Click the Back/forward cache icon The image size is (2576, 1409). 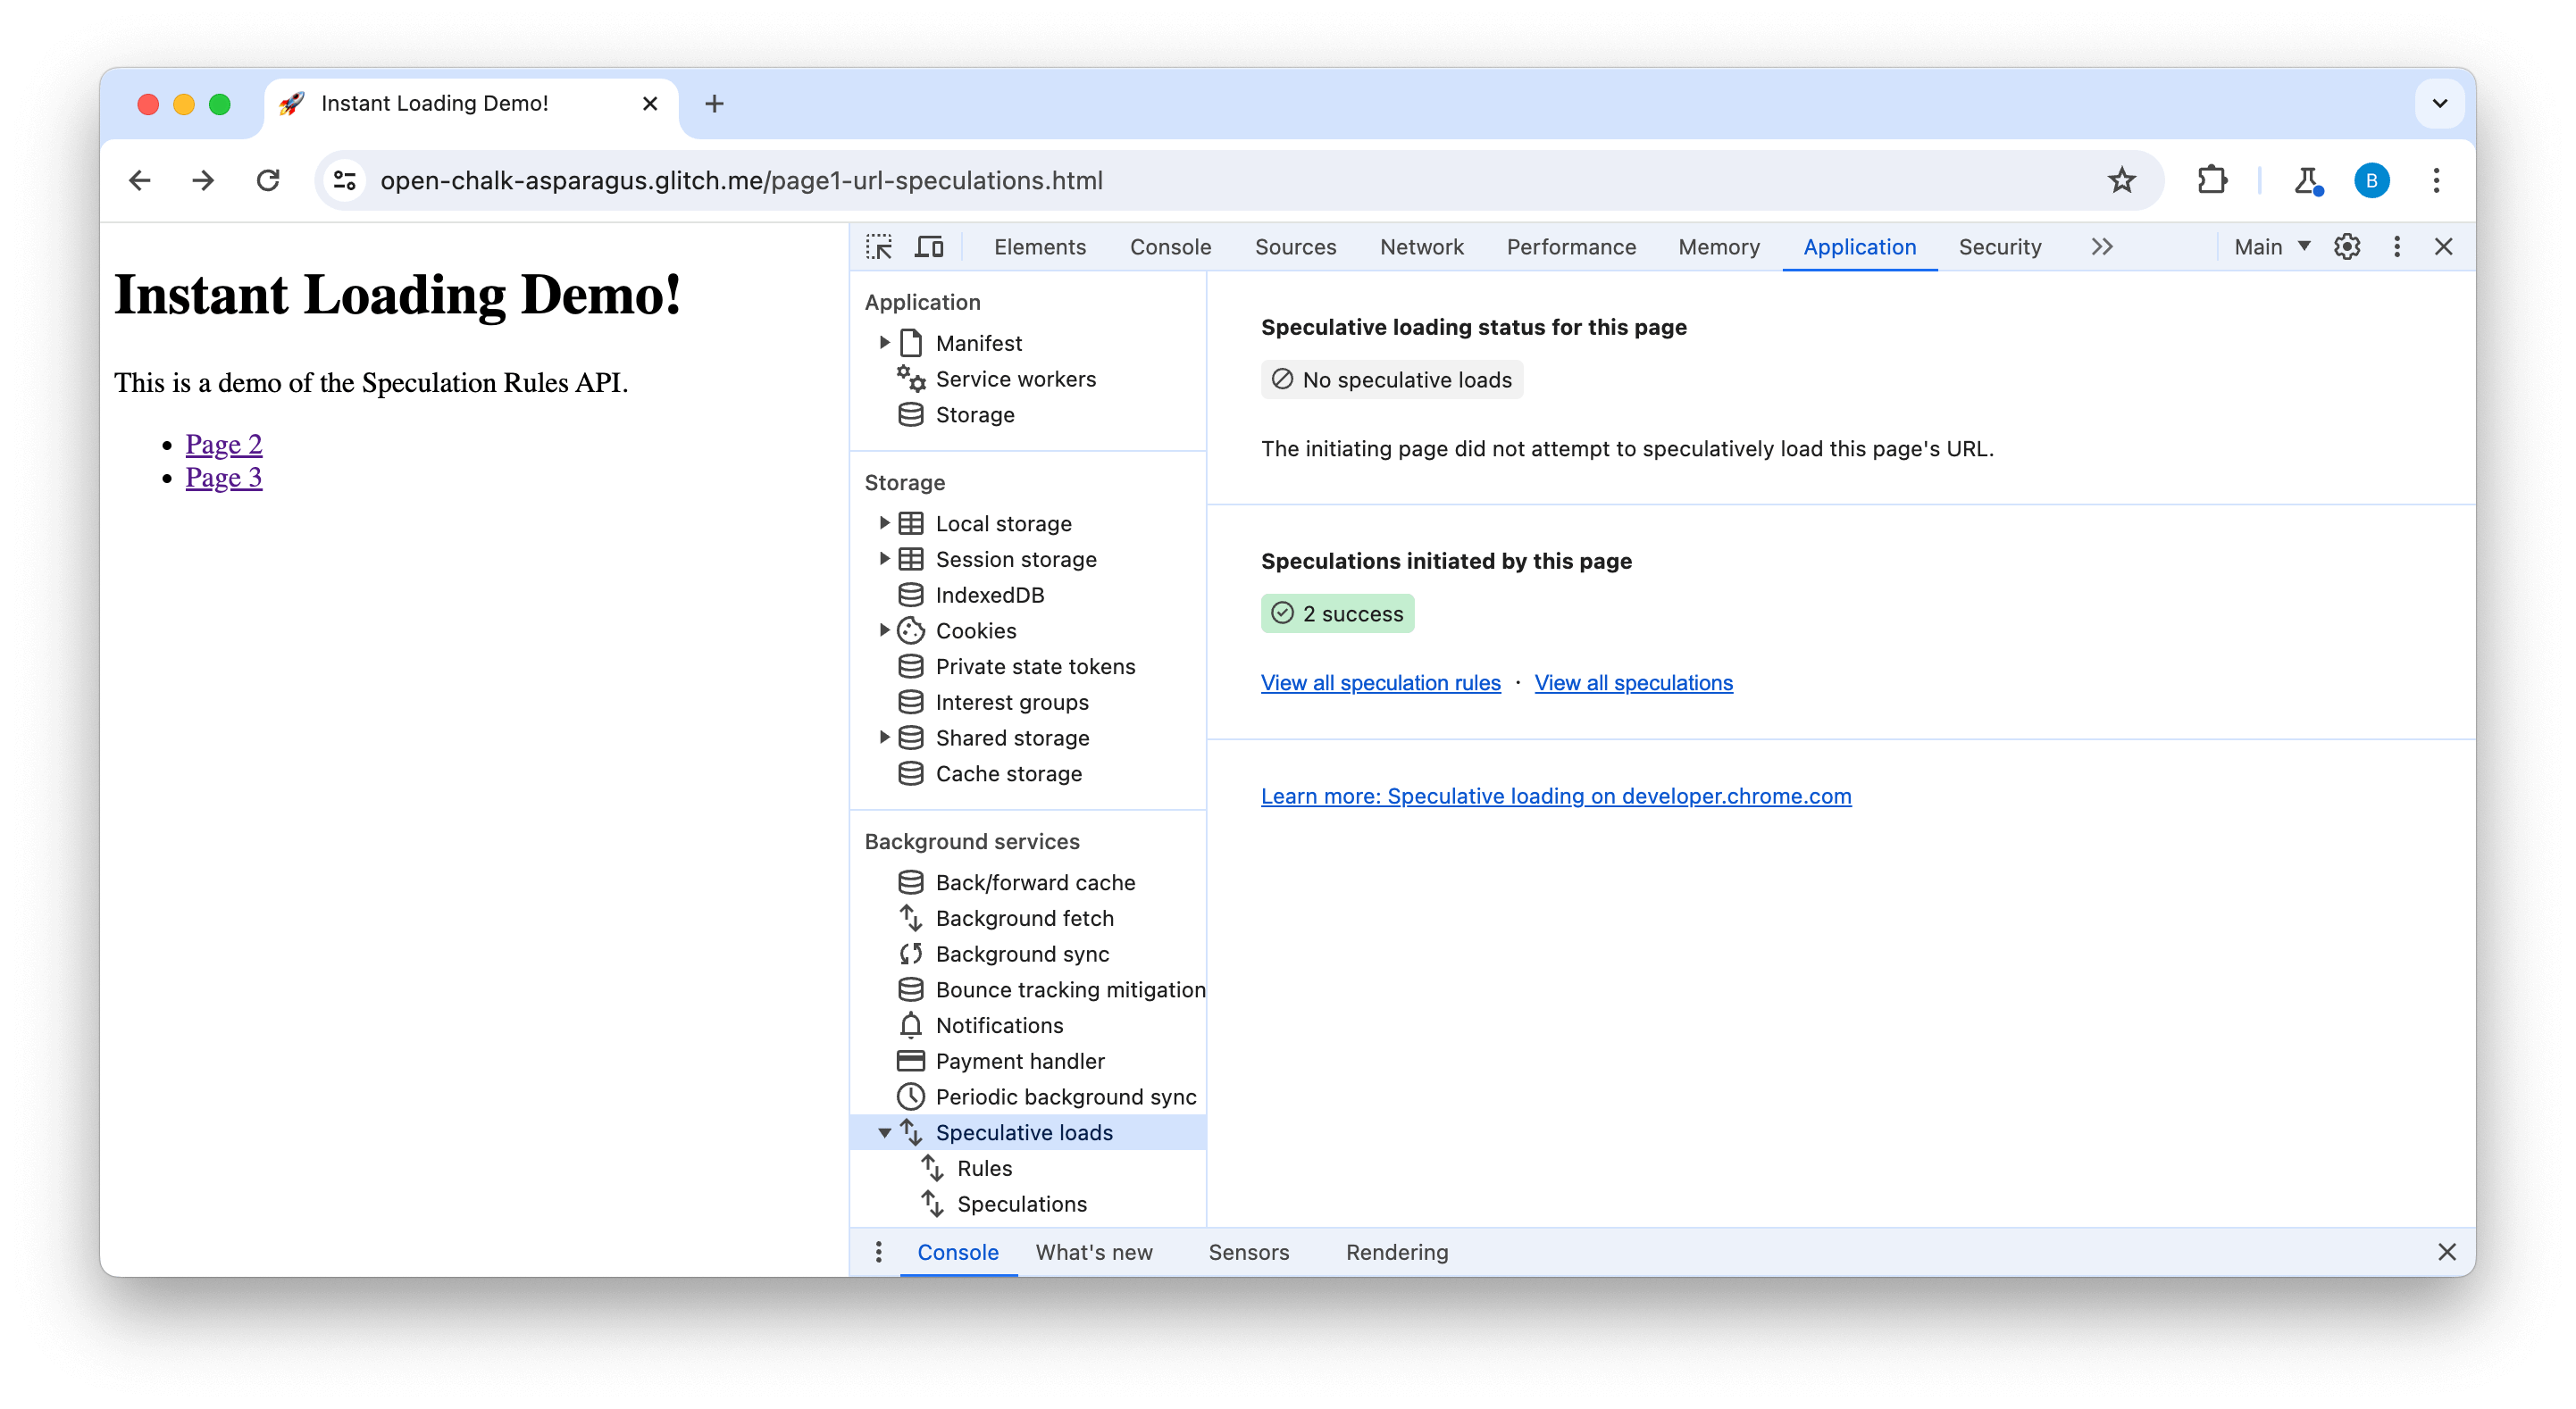911,881
